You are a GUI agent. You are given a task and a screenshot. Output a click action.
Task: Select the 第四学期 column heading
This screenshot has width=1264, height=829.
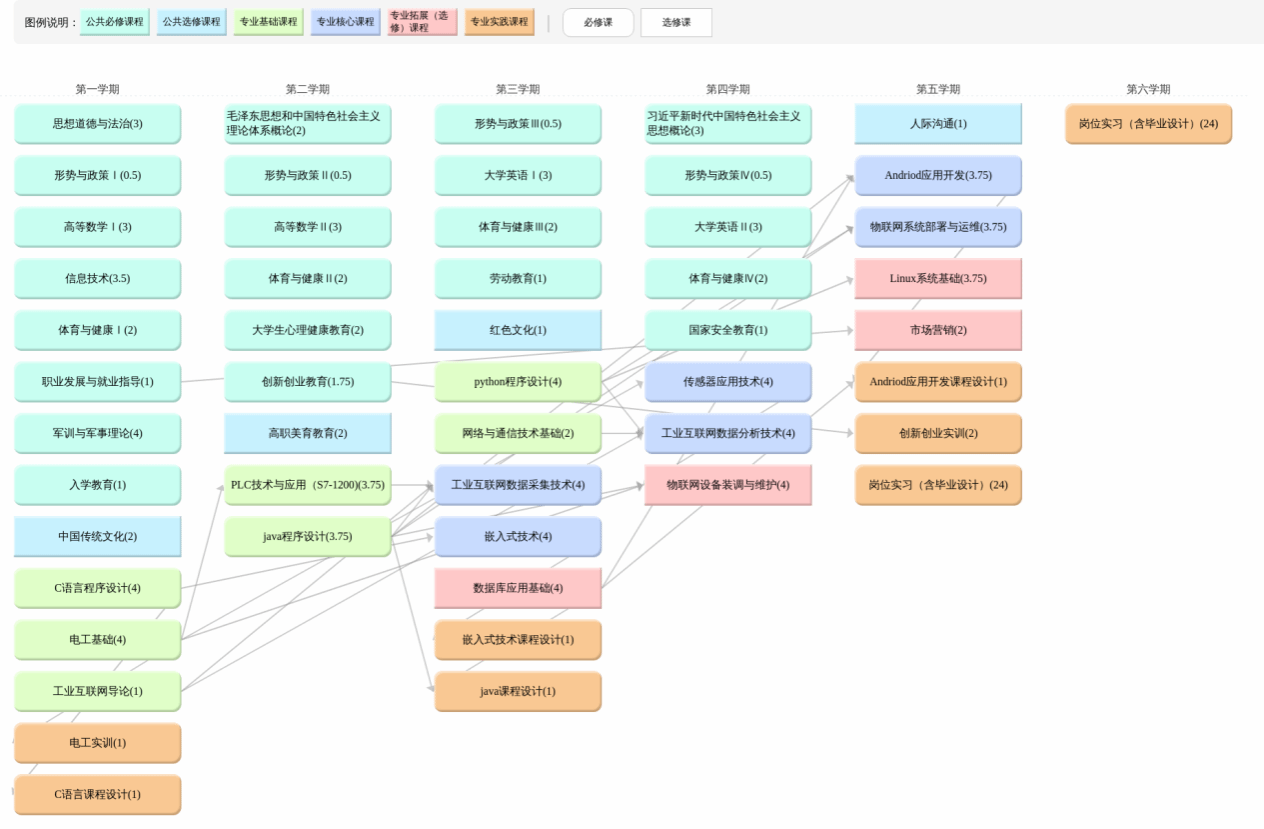(727, 89)
